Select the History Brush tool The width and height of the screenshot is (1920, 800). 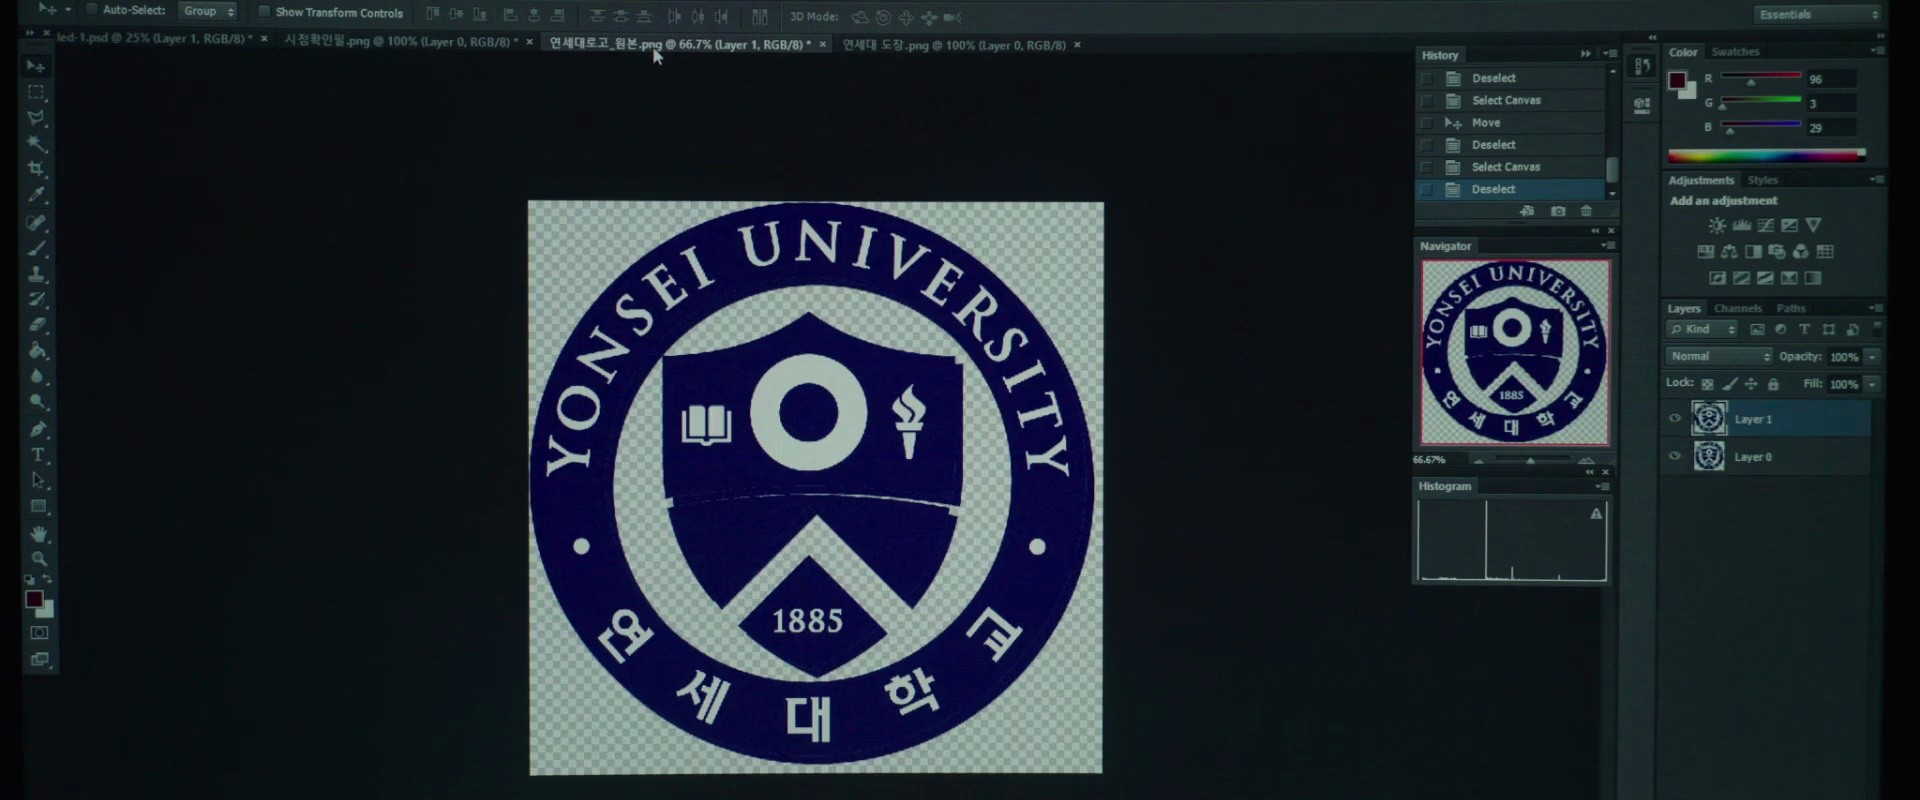37,299
